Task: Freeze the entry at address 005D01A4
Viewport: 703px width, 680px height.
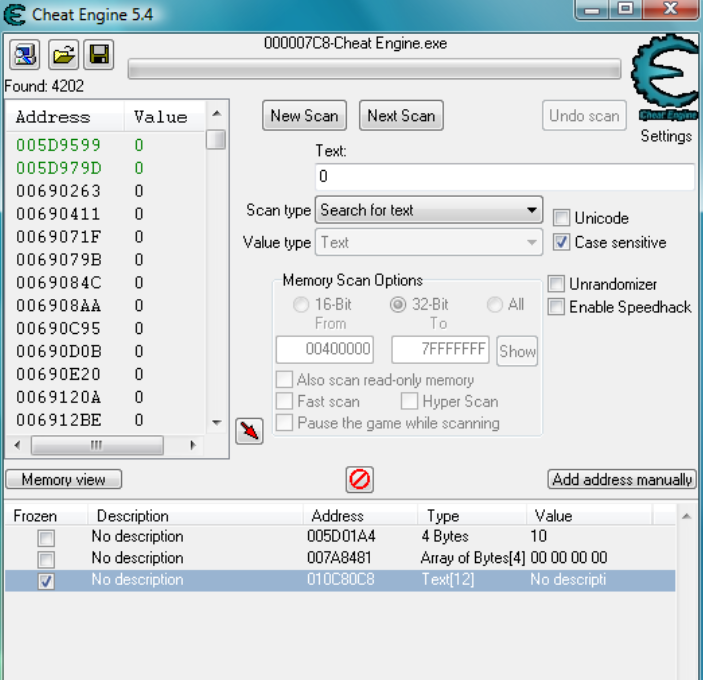Action: 46,537
